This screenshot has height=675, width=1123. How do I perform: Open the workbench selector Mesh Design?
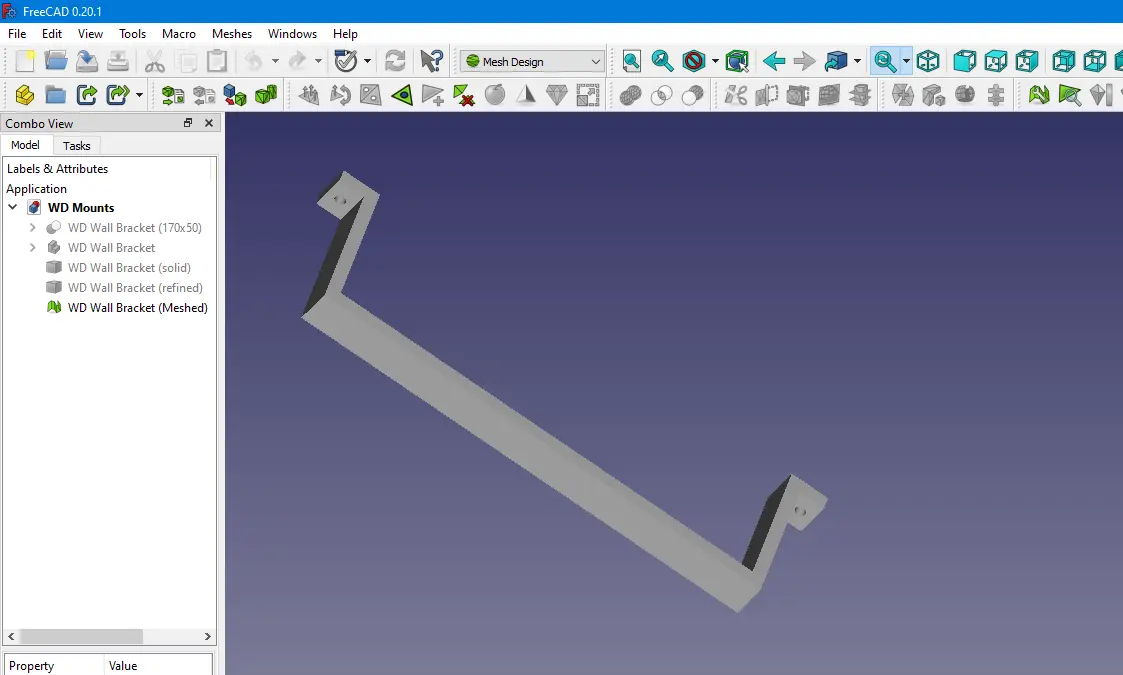point(532,62)
